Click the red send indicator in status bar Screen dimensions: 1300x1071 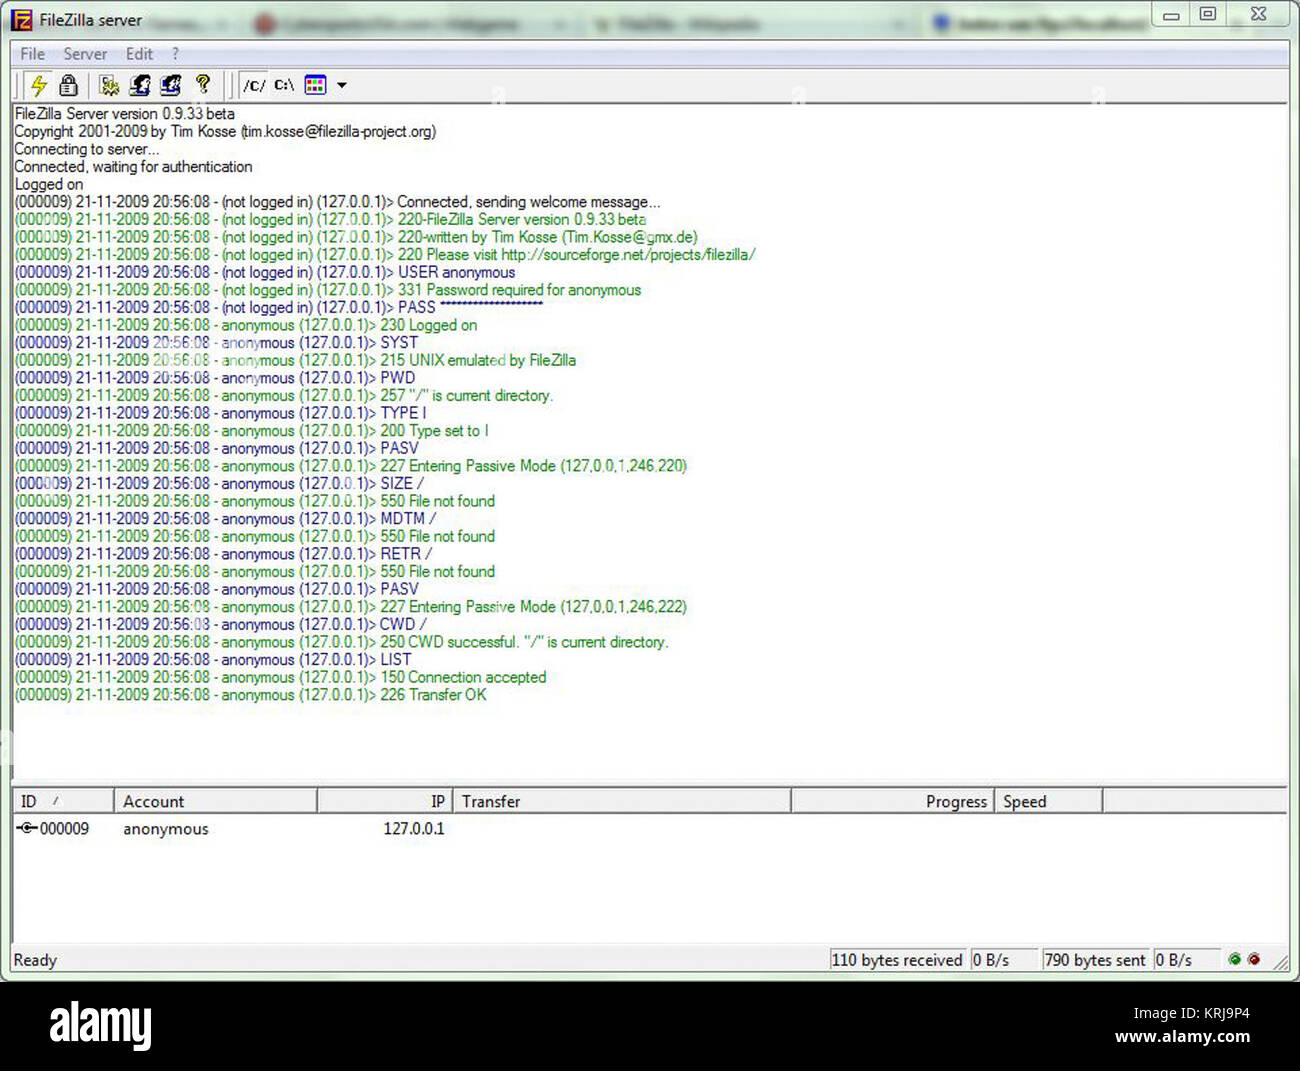click(x=1254, y=959)
